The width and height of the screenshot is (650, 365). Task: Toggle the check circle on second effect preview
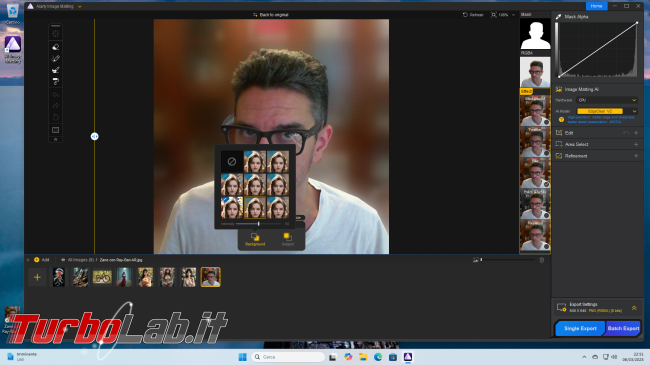(546, 153)
